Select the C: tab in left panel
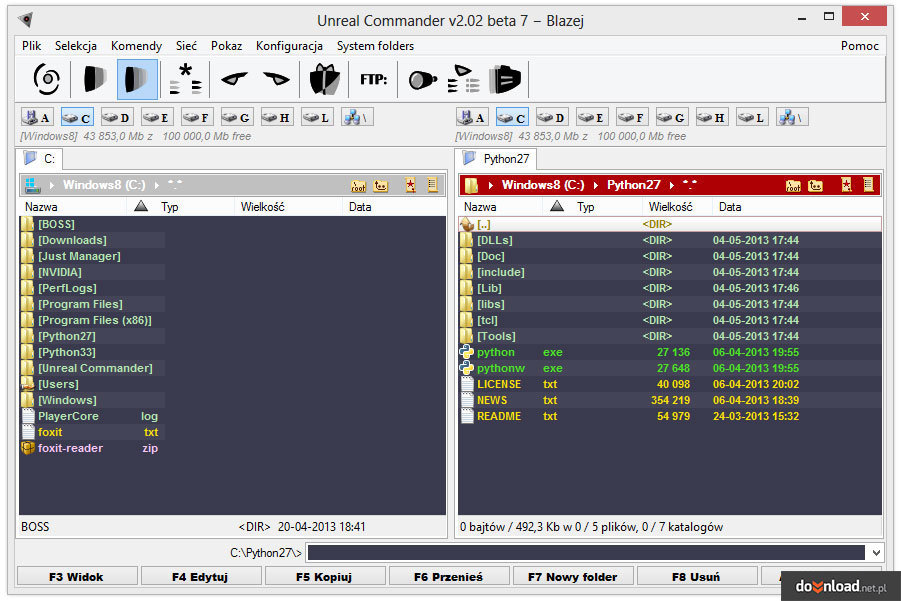901x601 pixels. 39,159
